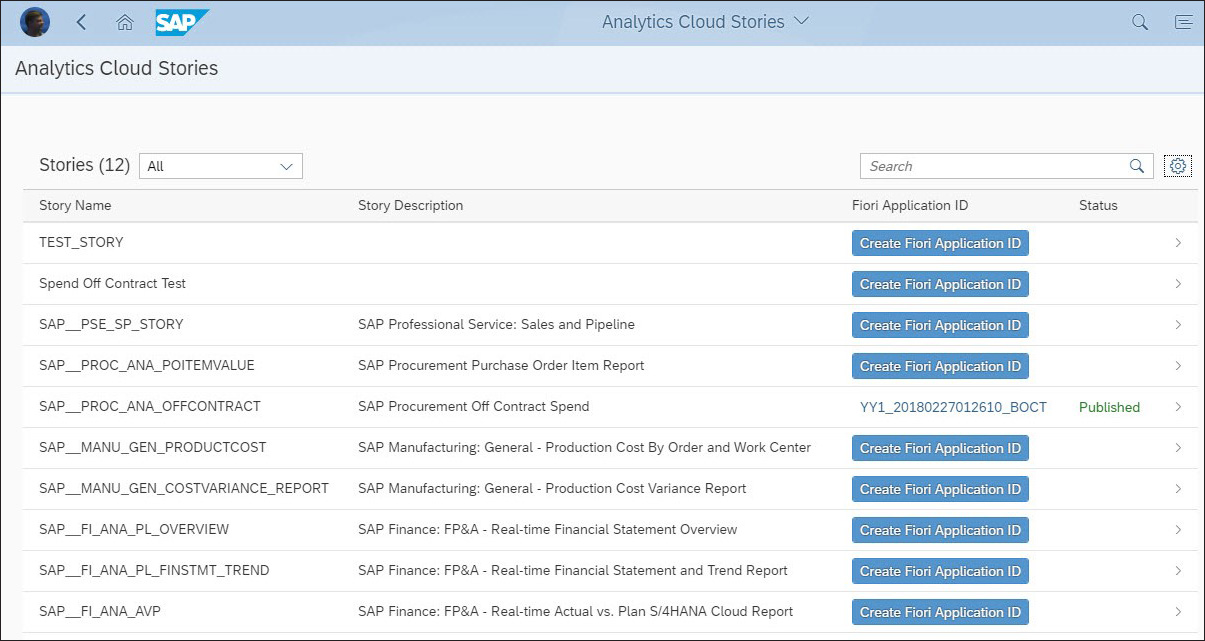1205x641 pixels.
Task: Click description 'SAP Procurement Off Contract Spend'
Action: click(x=474, y=406)
